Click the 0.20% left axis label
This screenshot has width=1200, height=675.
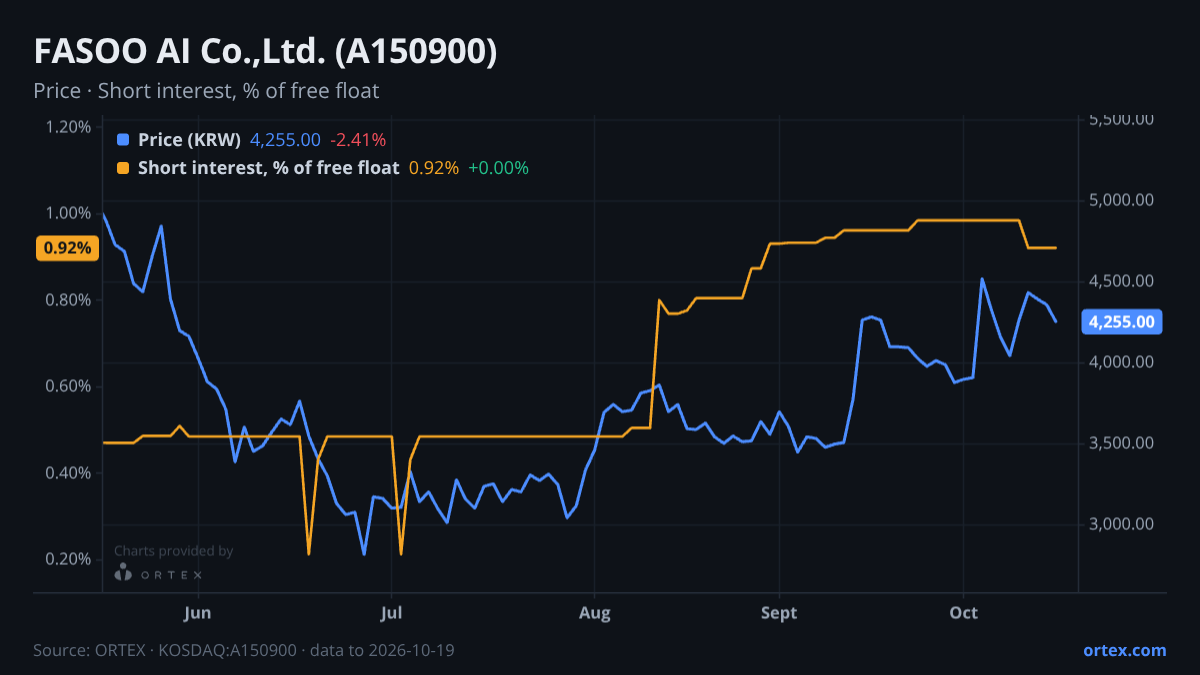coord(68,559)
